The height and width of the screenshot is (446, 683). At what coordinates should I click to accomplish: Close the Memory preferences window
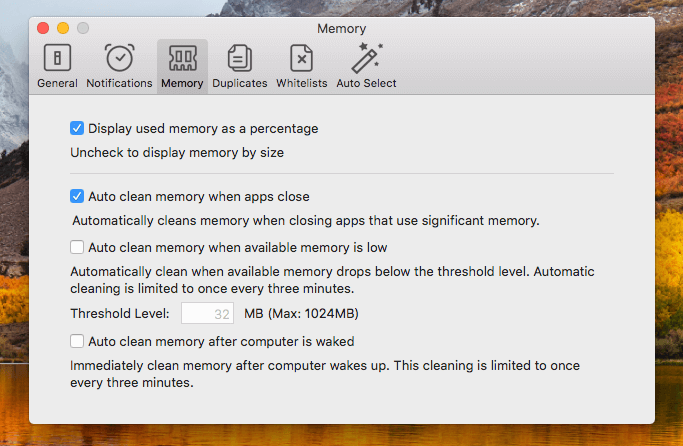43,28
